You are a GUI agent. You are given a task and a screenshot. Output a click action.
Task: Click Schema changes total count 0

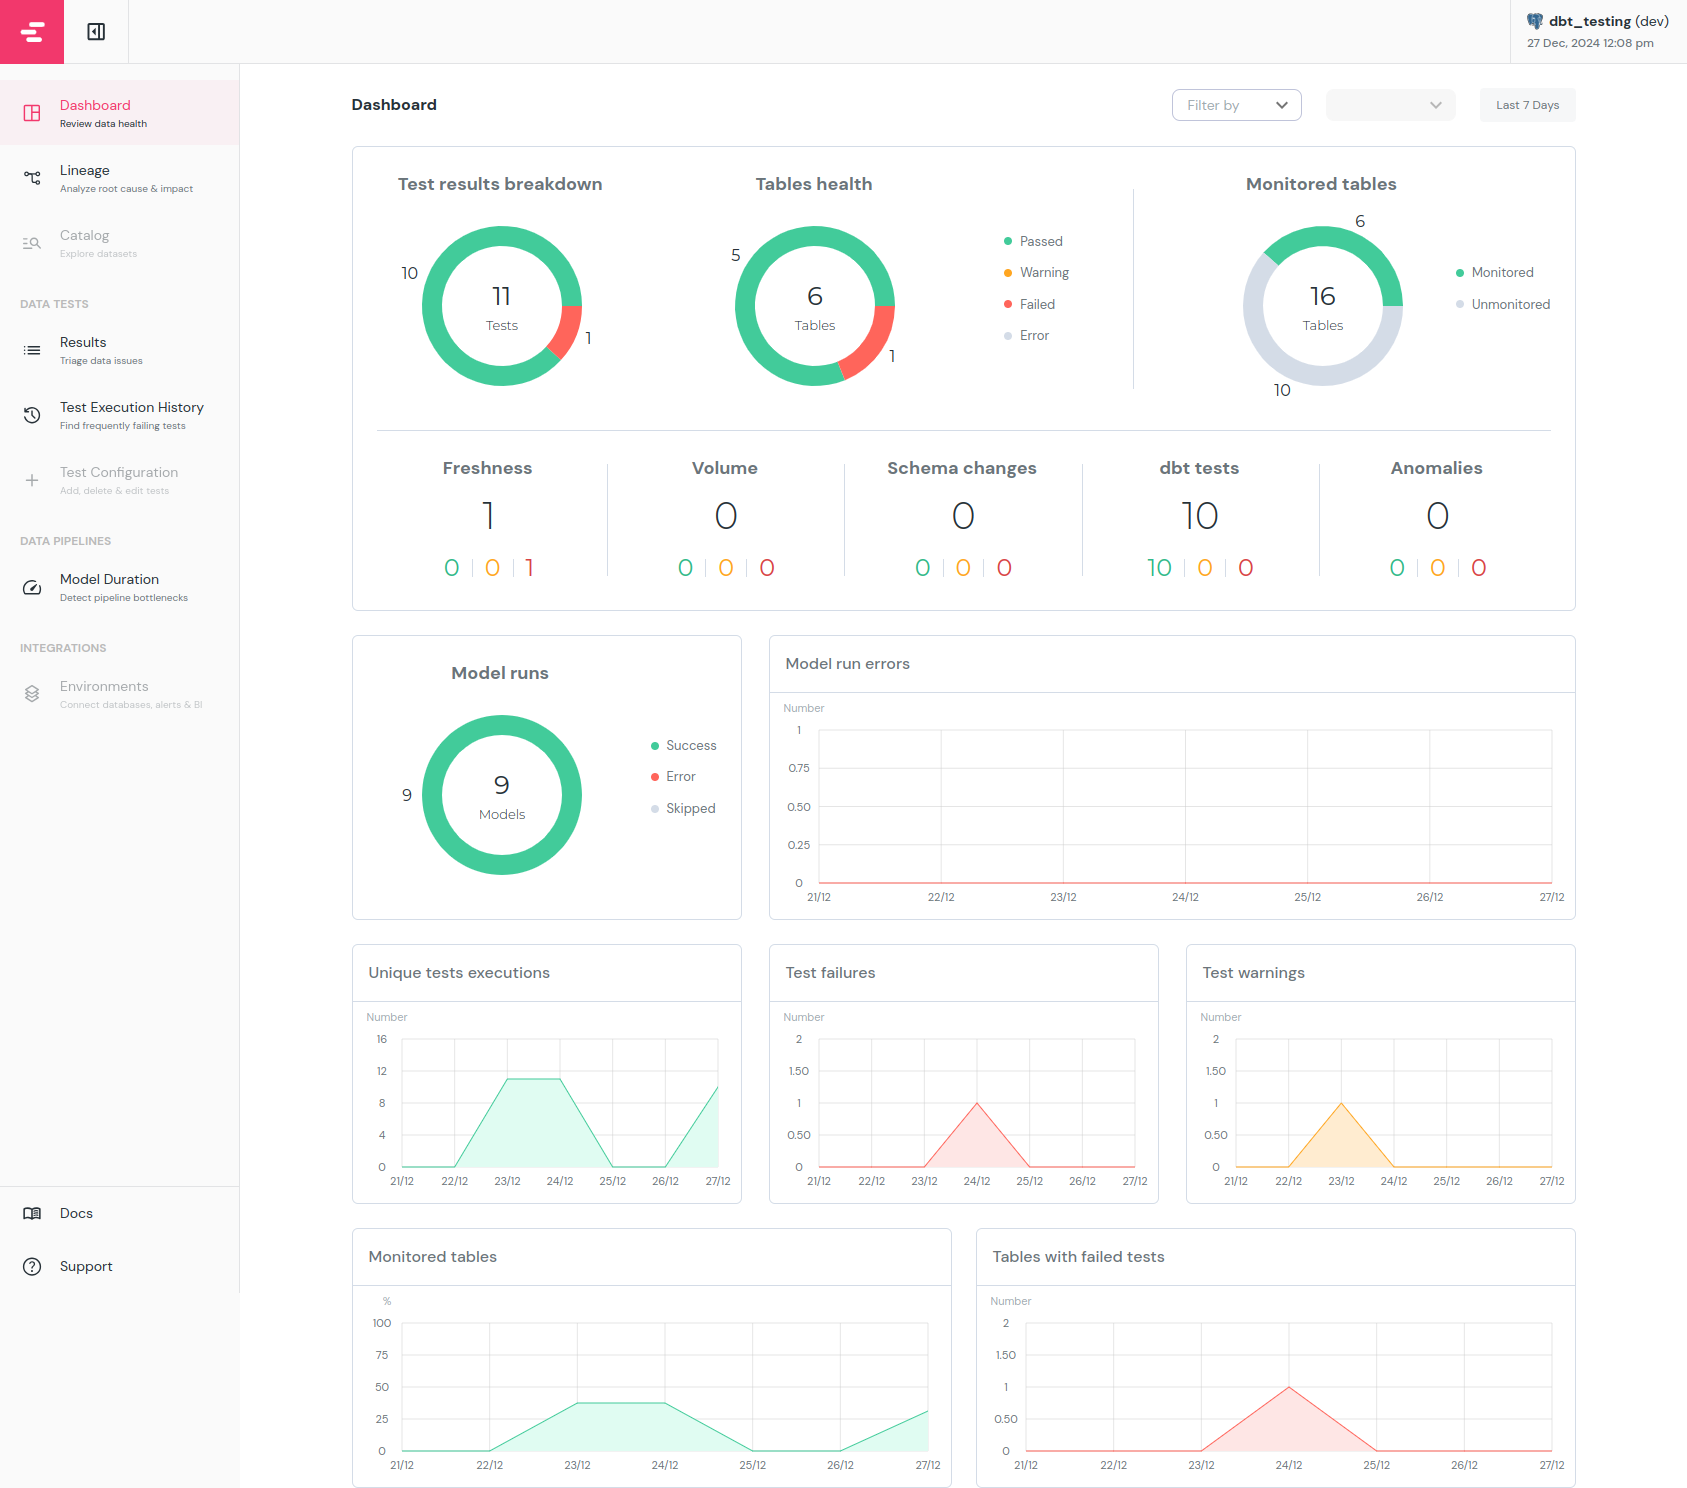tap(962, 516)
